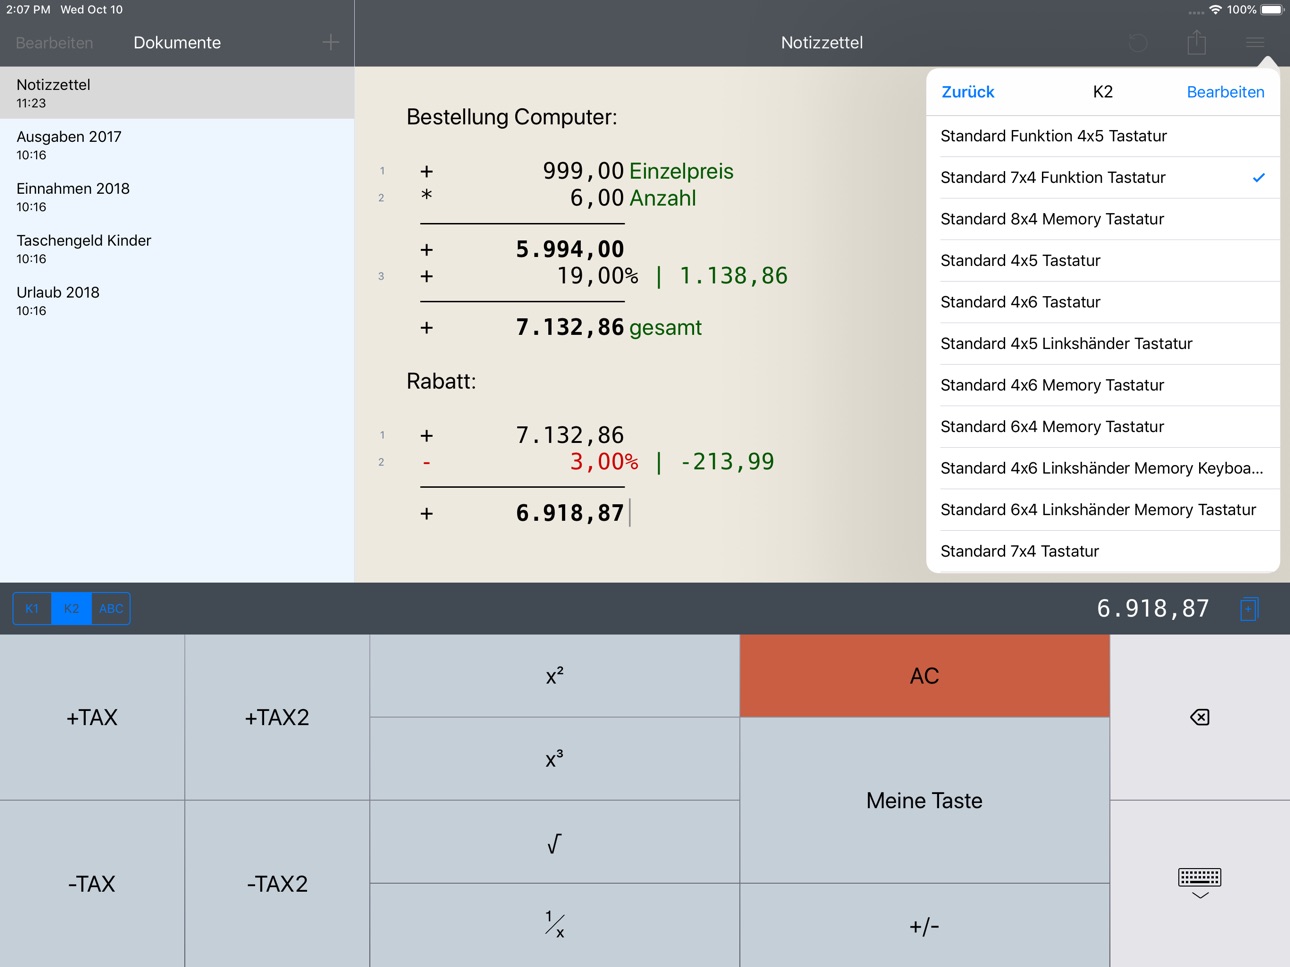The height and width of the screenshot is (967, 1290).
Task: Tap the red AC clear key
Action: 924,676
